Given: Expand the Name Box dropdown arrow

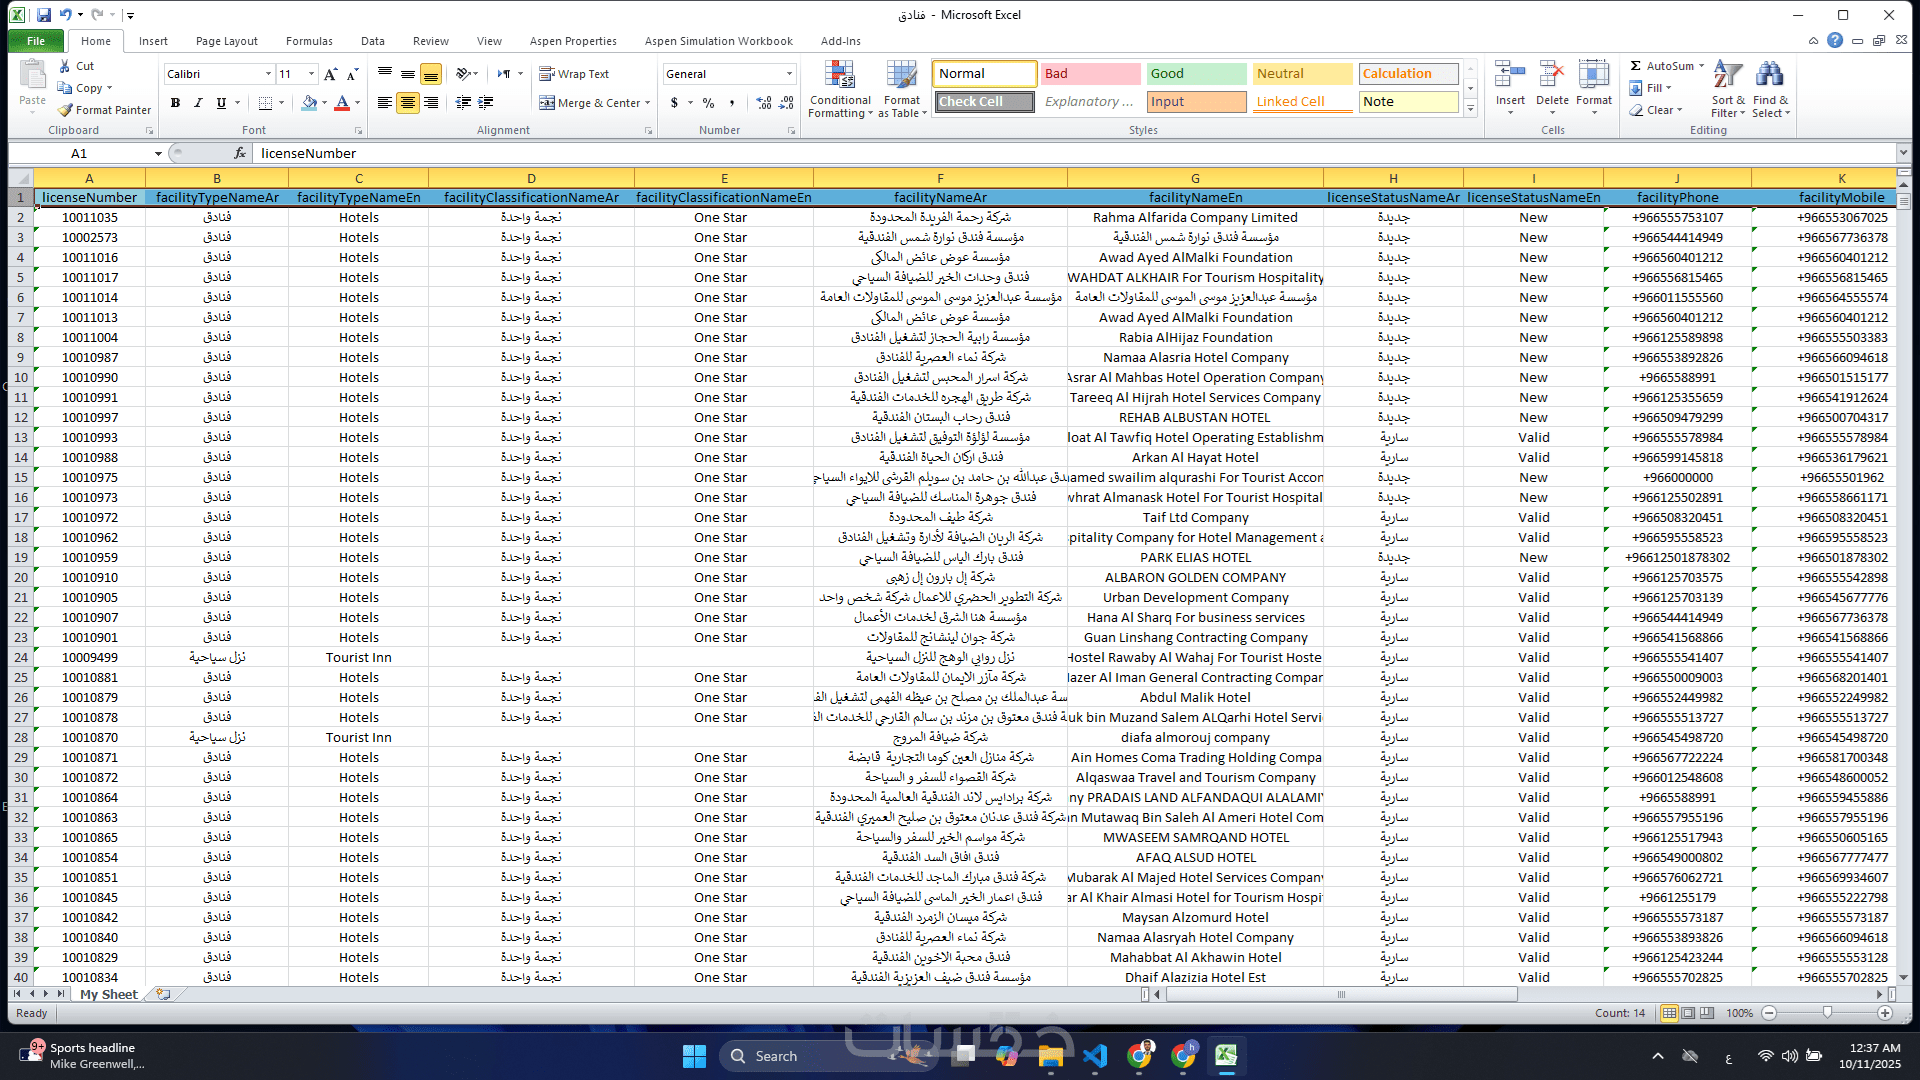Looking at the screenshot, I should coord(158,154).
